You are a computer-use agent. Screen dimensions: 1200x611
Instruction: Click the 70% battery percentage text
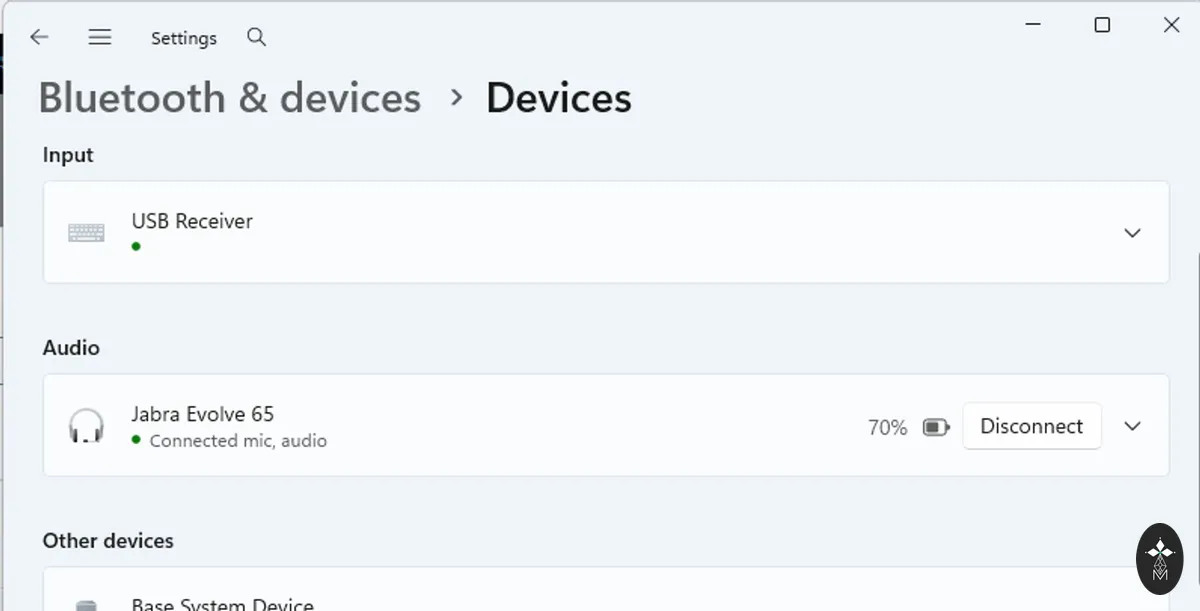tap(888, 428)
